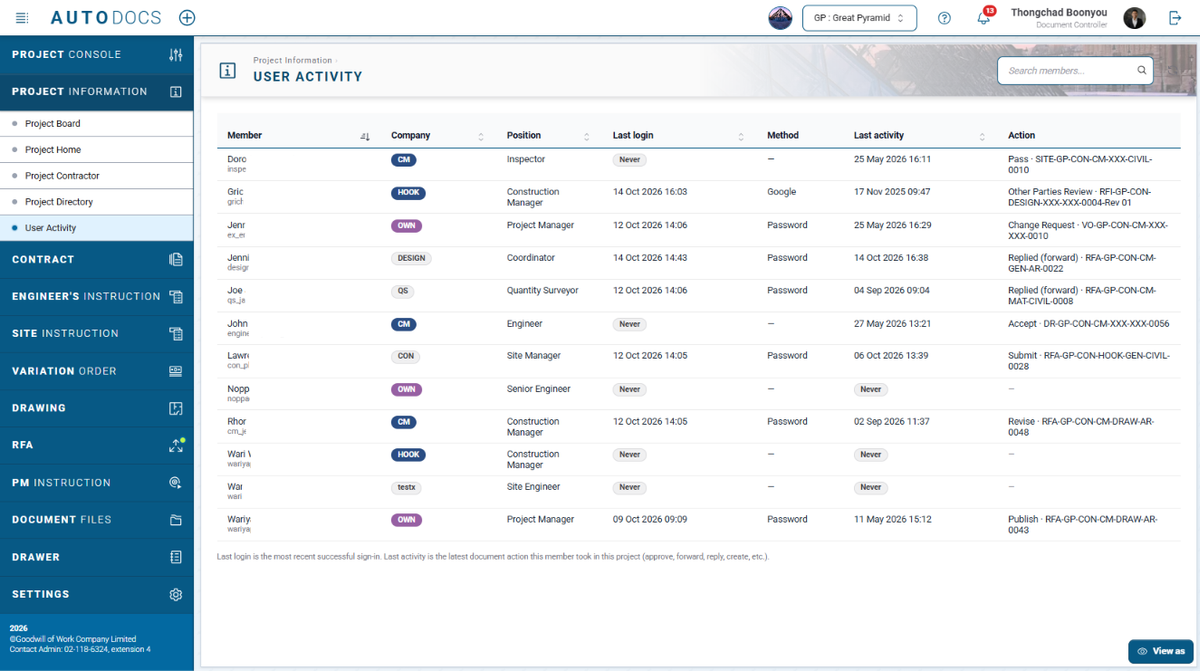Go to Project Directory
The image size is (1200, 671).
(97, 202)
